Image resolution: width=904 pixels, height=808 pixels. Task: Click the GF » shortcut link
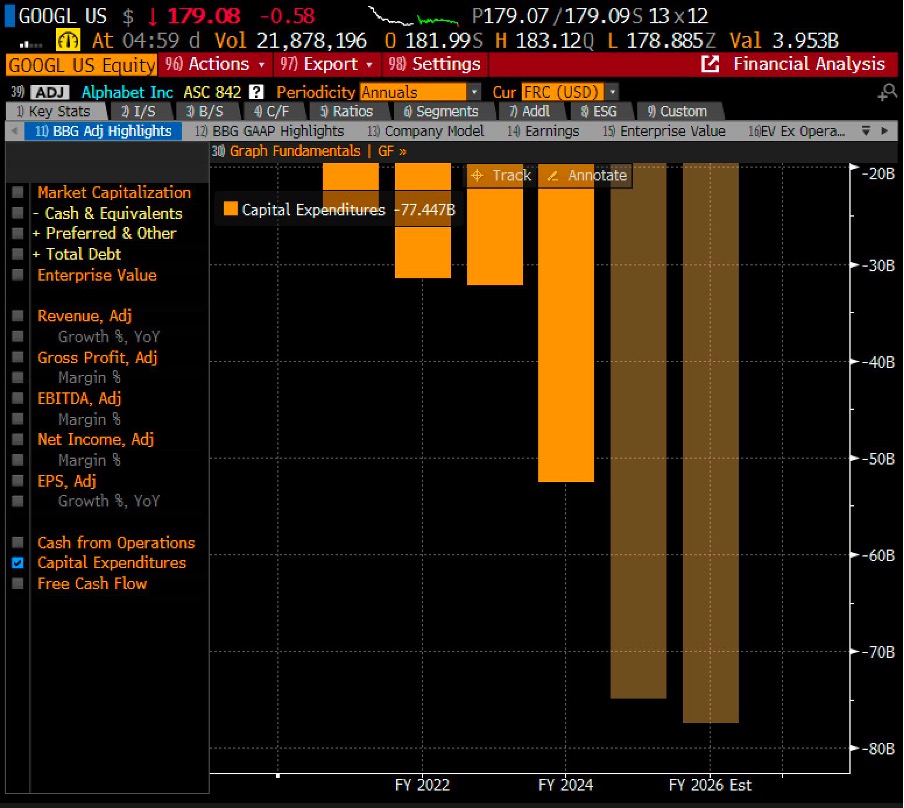click(392, 151)
